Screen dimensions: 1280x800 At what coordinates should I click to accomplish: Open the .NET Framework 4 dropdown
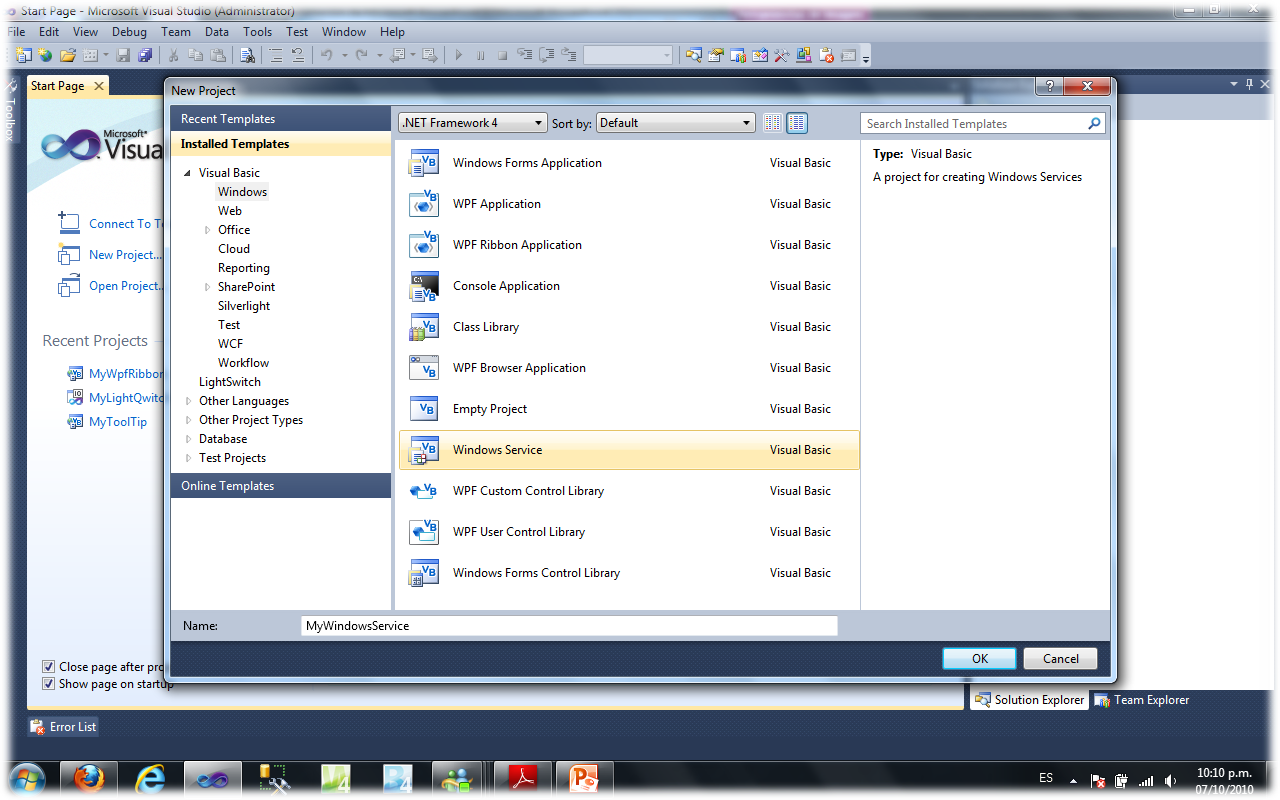tap(472, 122)
